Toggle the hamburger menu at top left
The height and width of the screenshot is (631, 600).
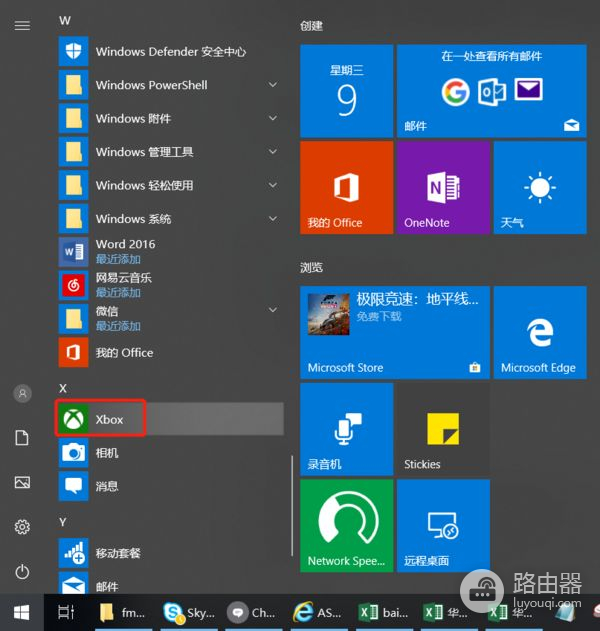pyautogui.click(x=22, y=25)
